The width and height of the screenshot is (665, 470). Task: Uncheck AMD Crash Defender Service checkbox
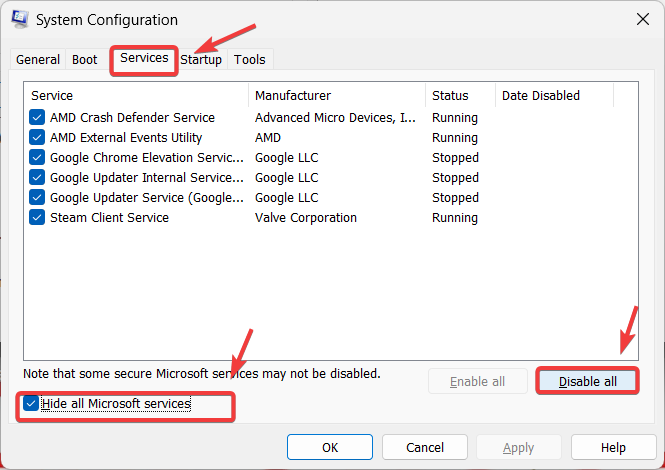37,118
